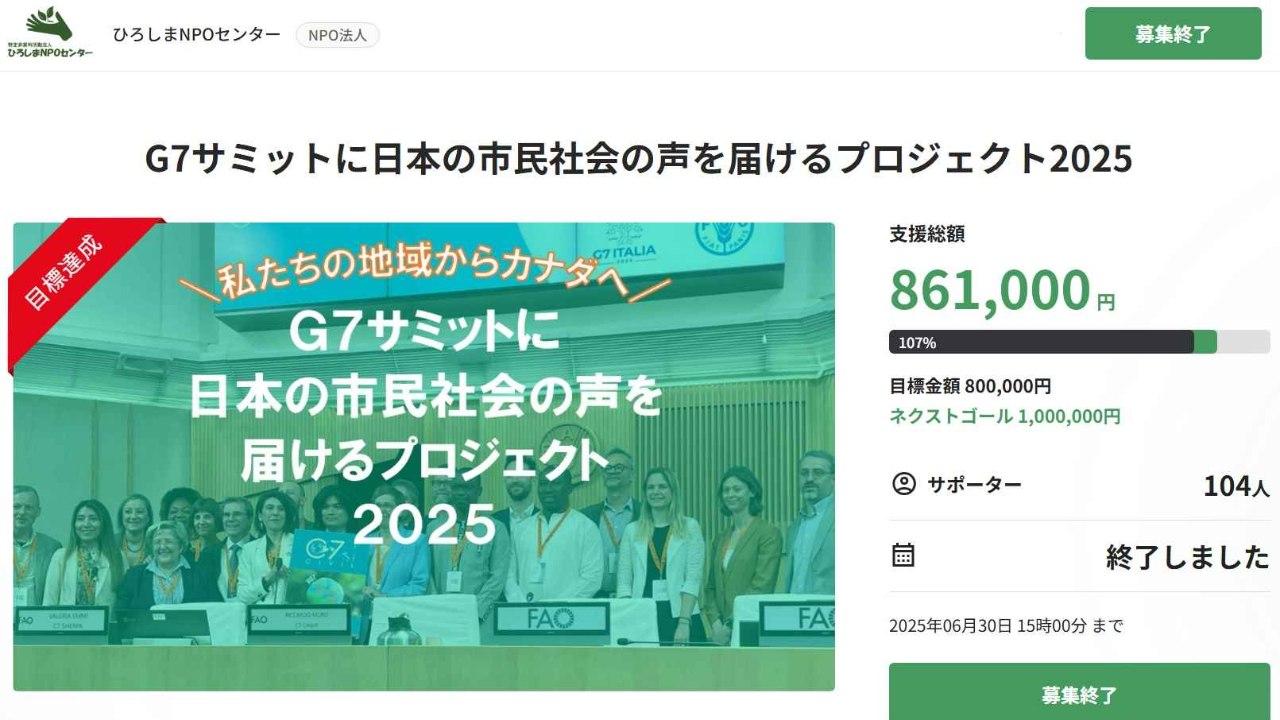Click the ひろしまNPOセンター logo
The height and width of the screenshot is (720, 1280).
[50, 33]
